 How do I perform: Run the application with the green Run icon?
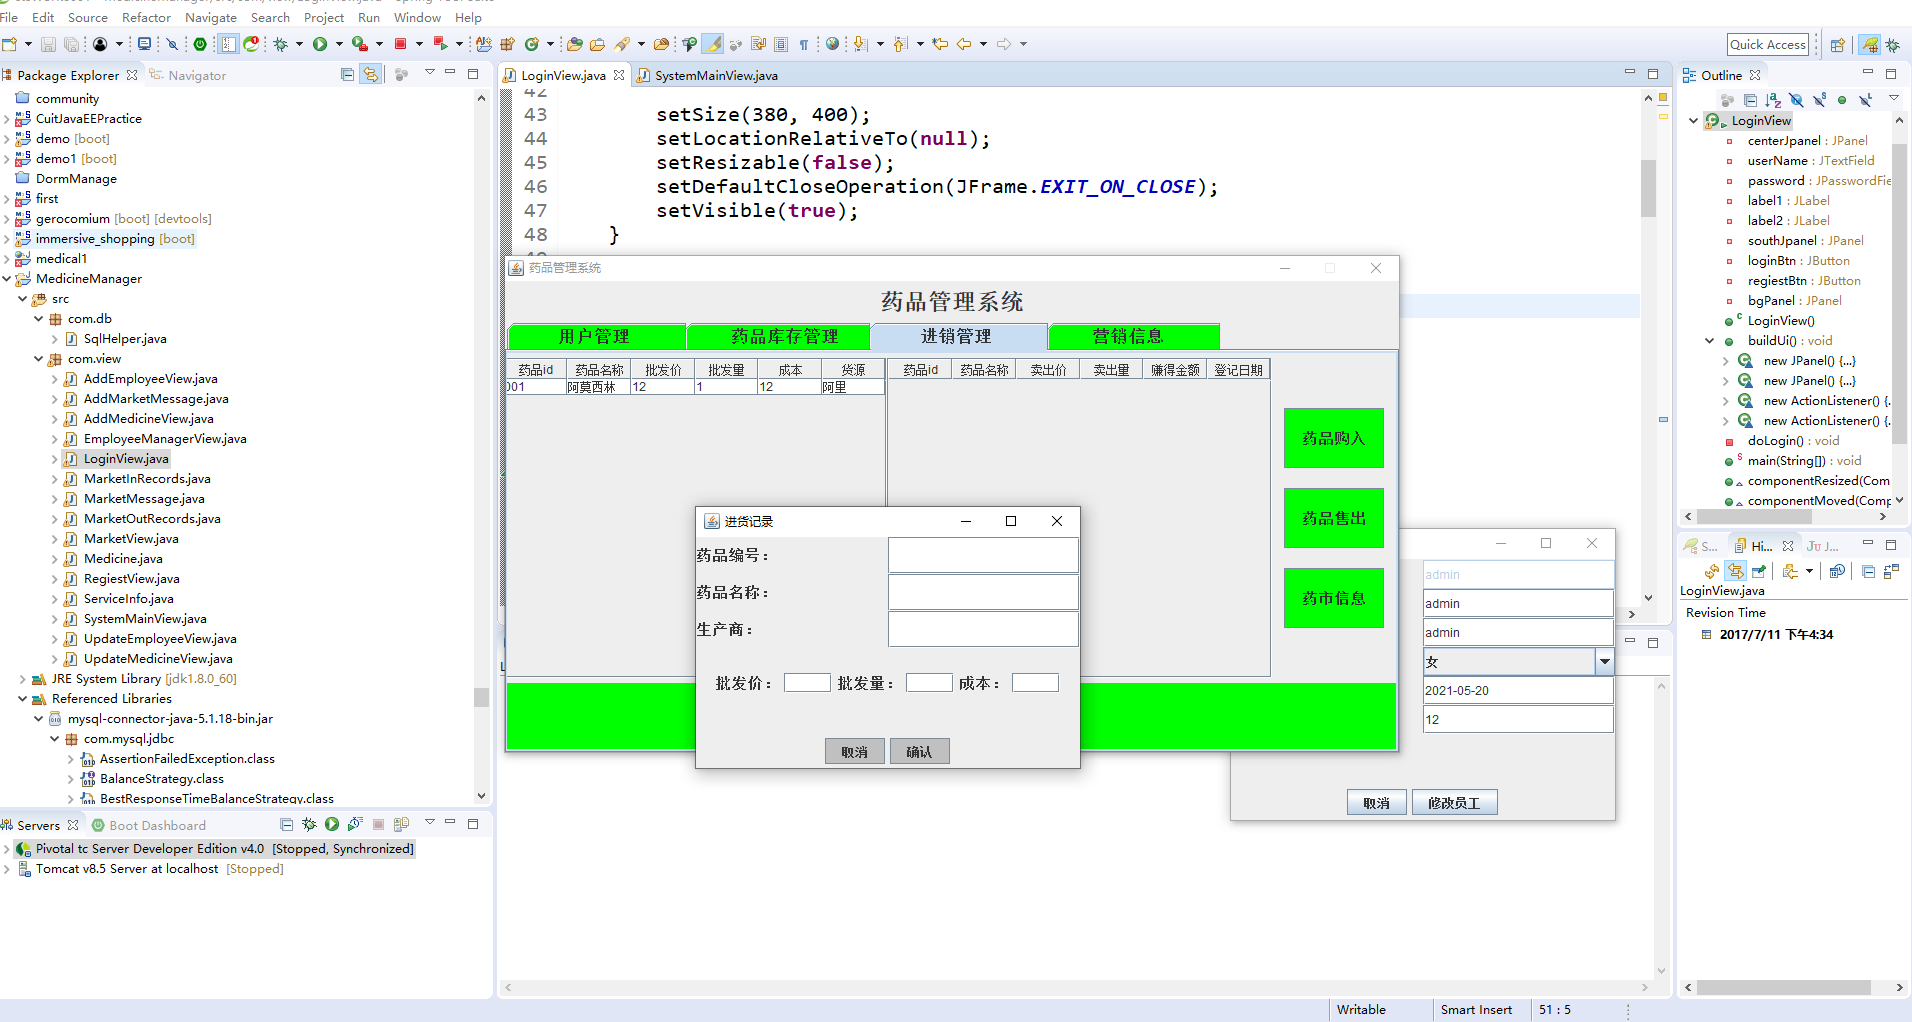[x=320, y=44]
